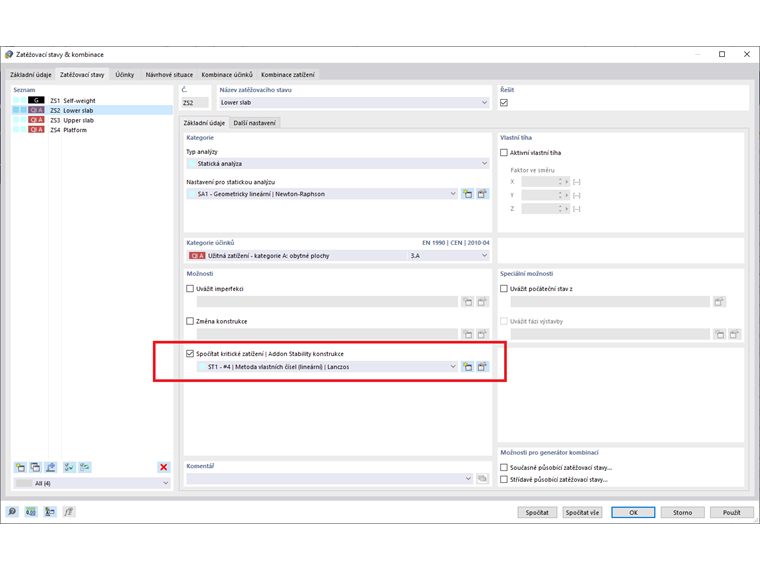
Task: Delete selected load case with red X
Action: click(x=163, y=467)
